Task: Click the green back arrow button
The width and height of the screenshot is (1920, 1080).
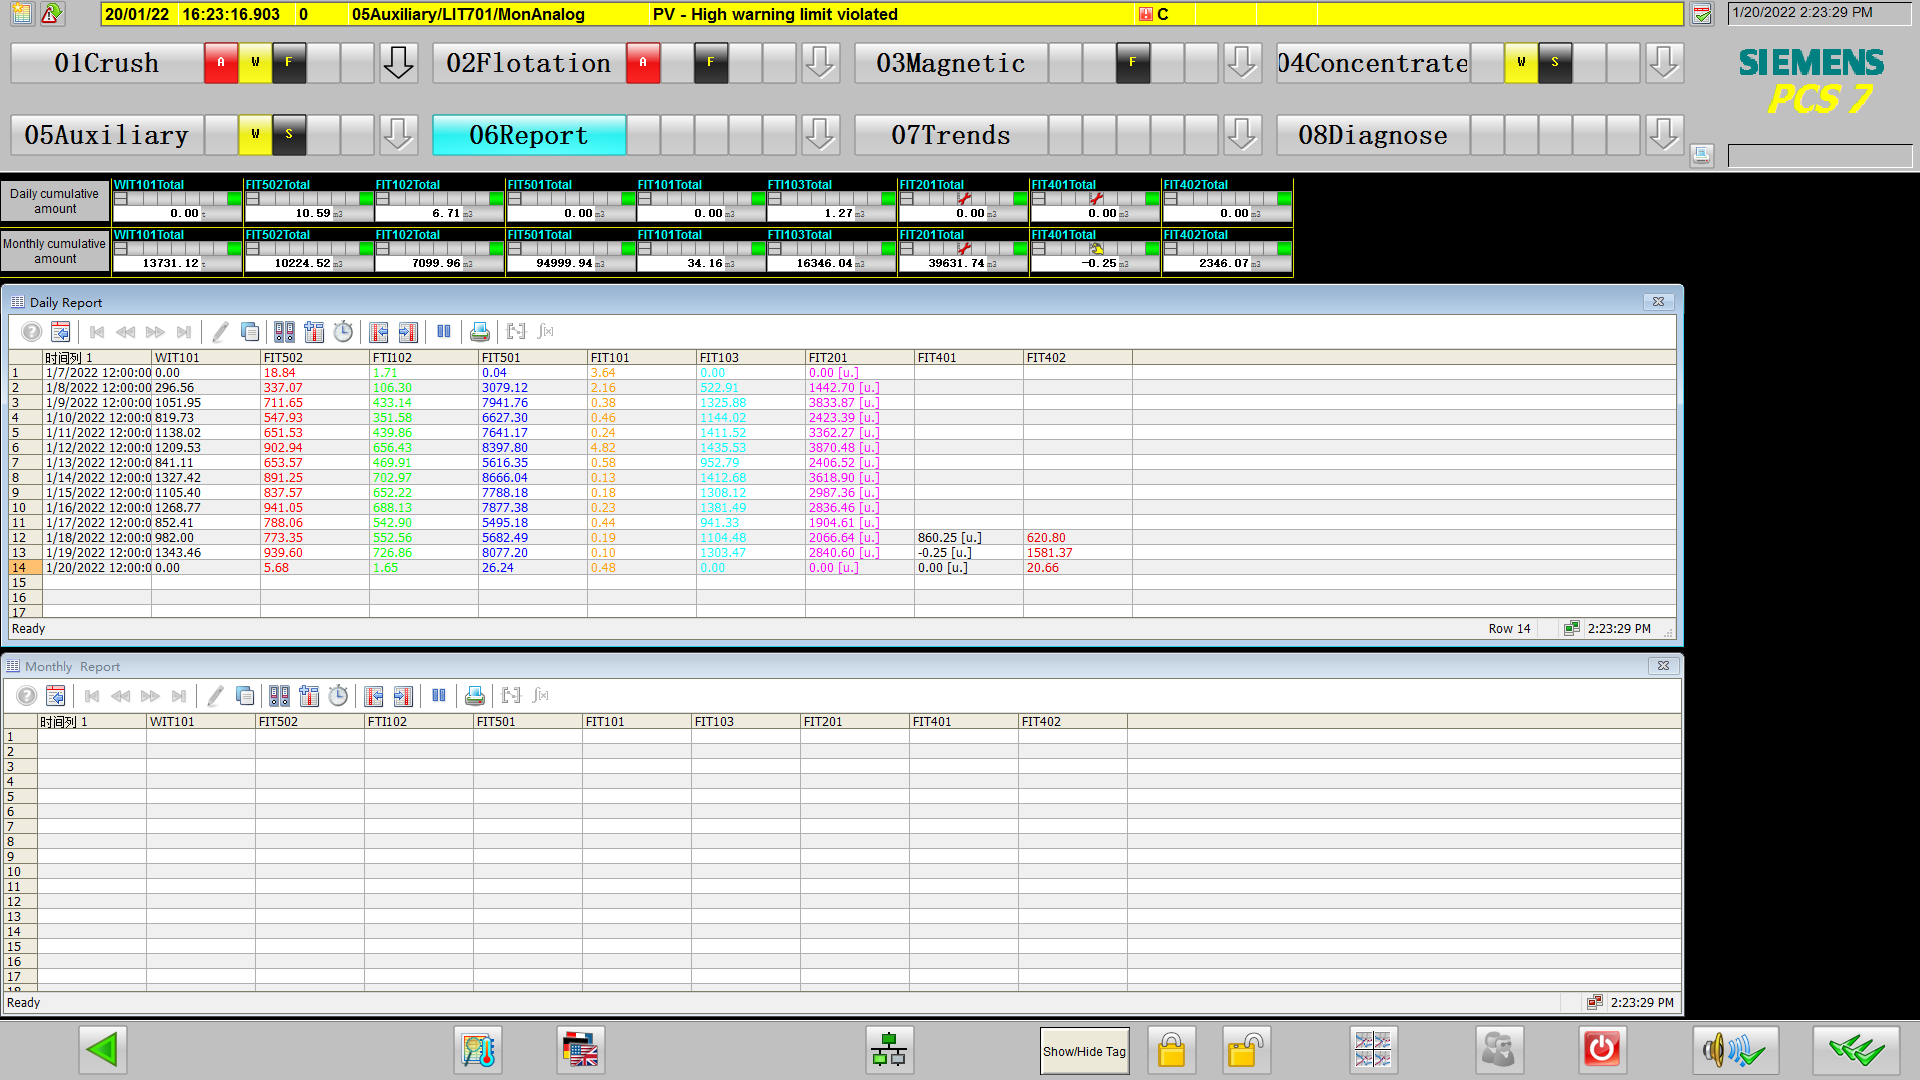Action: point(103,1050)
